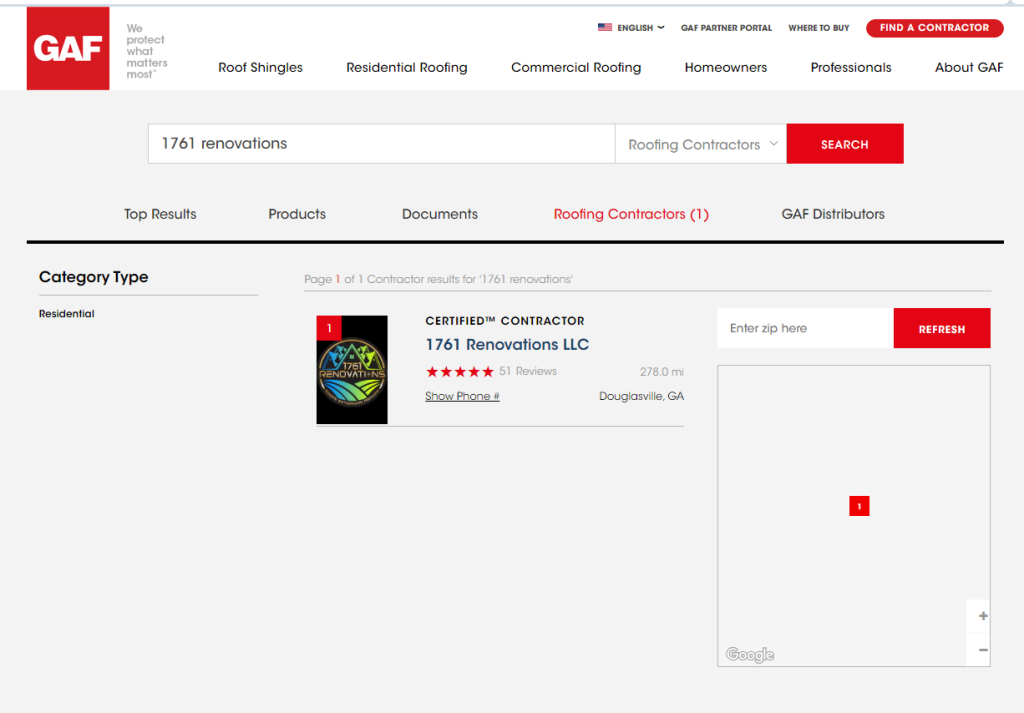1024x713 pixels.
Task: Click the US flag icon
Action: (x=605, y=27)
